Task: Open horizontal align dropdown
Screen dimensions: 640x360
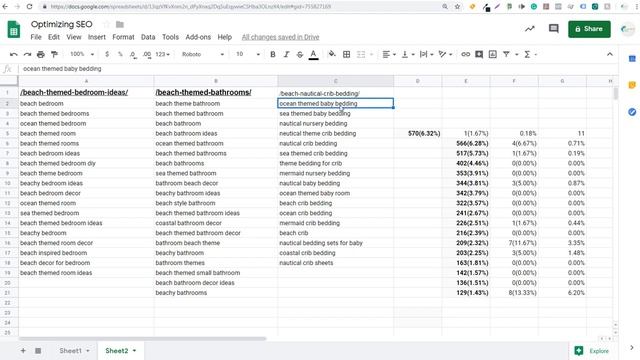Action: click(389, 54)
